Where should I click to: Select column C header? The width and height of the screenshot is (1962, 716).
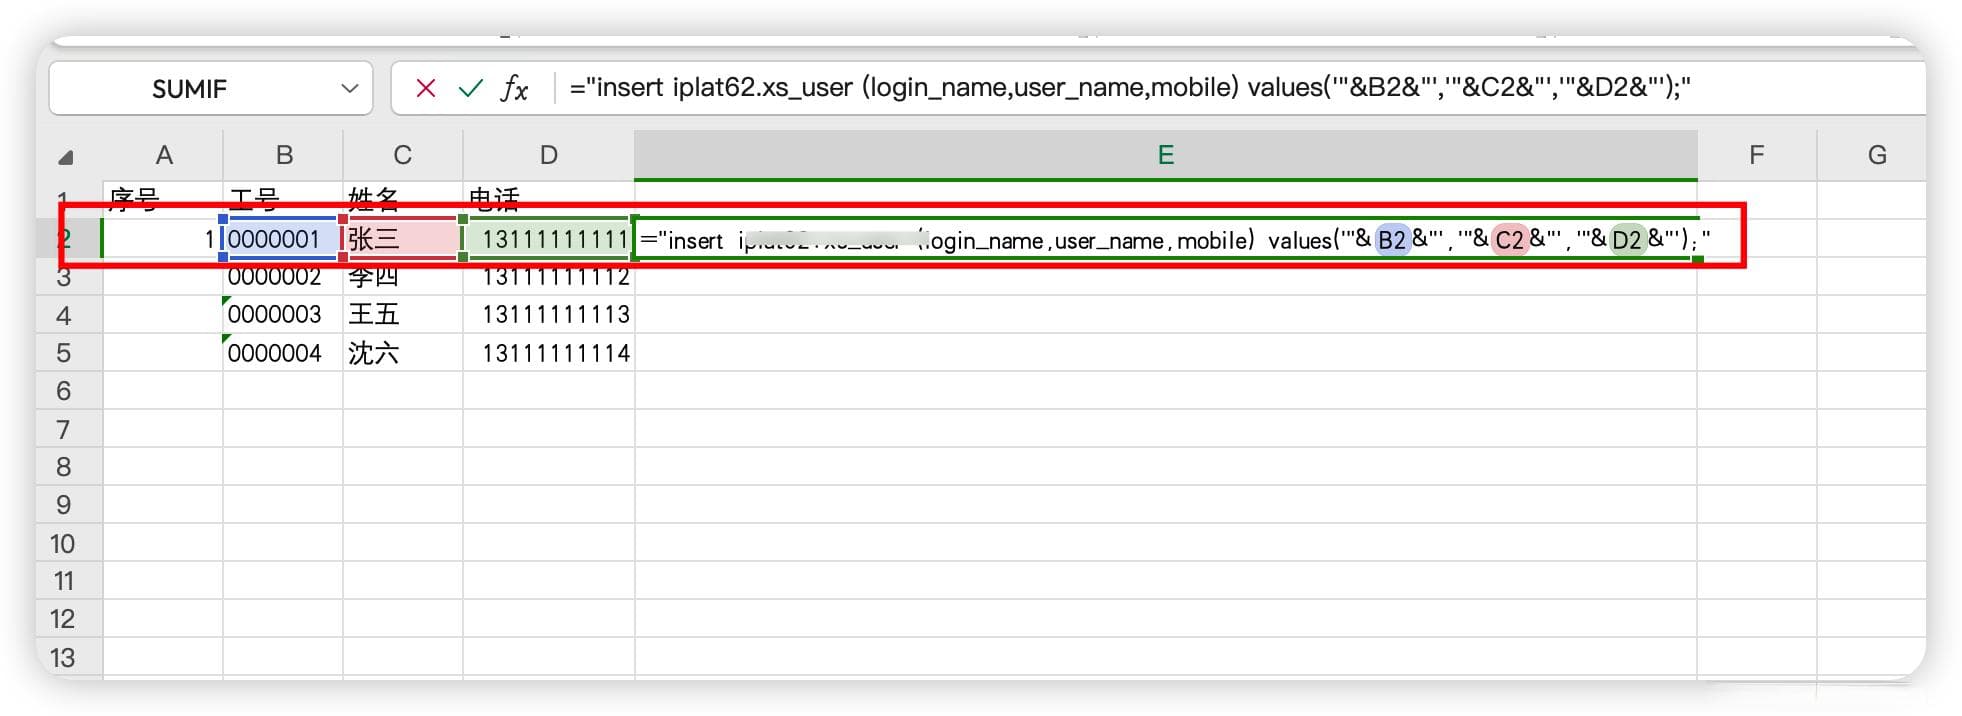(x=403, y=155)
